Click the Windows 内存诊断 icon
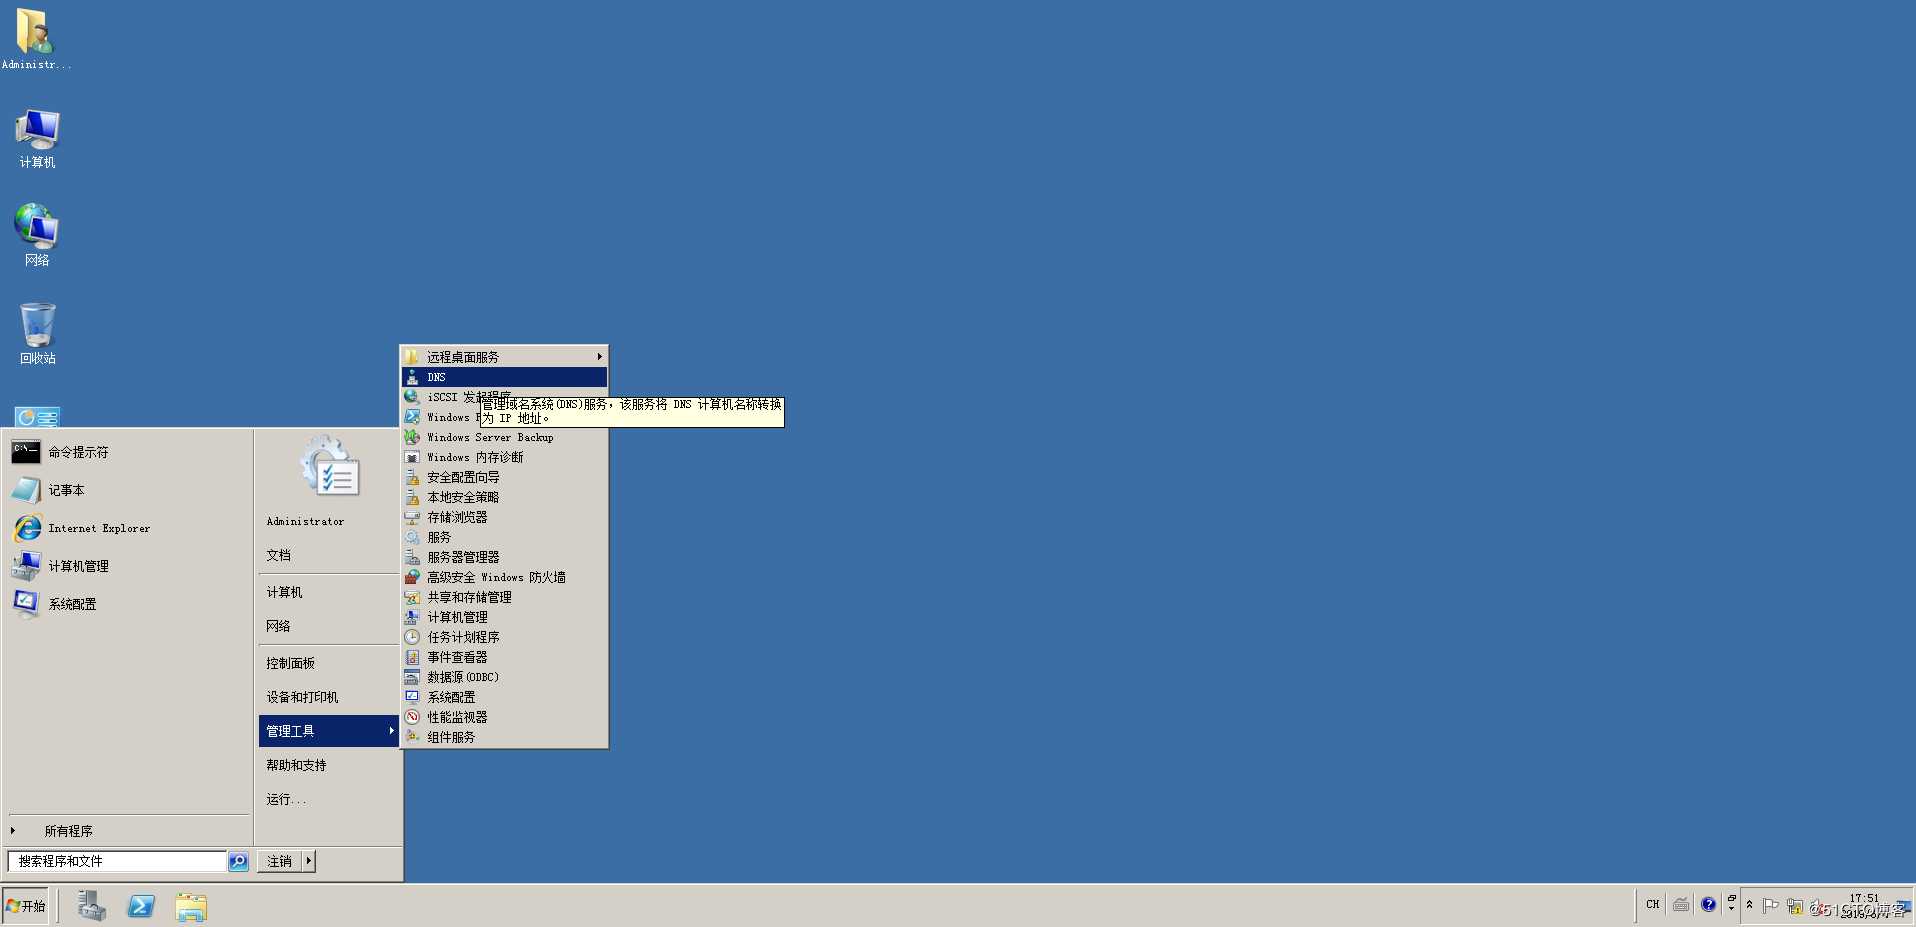 pos(412,457)
